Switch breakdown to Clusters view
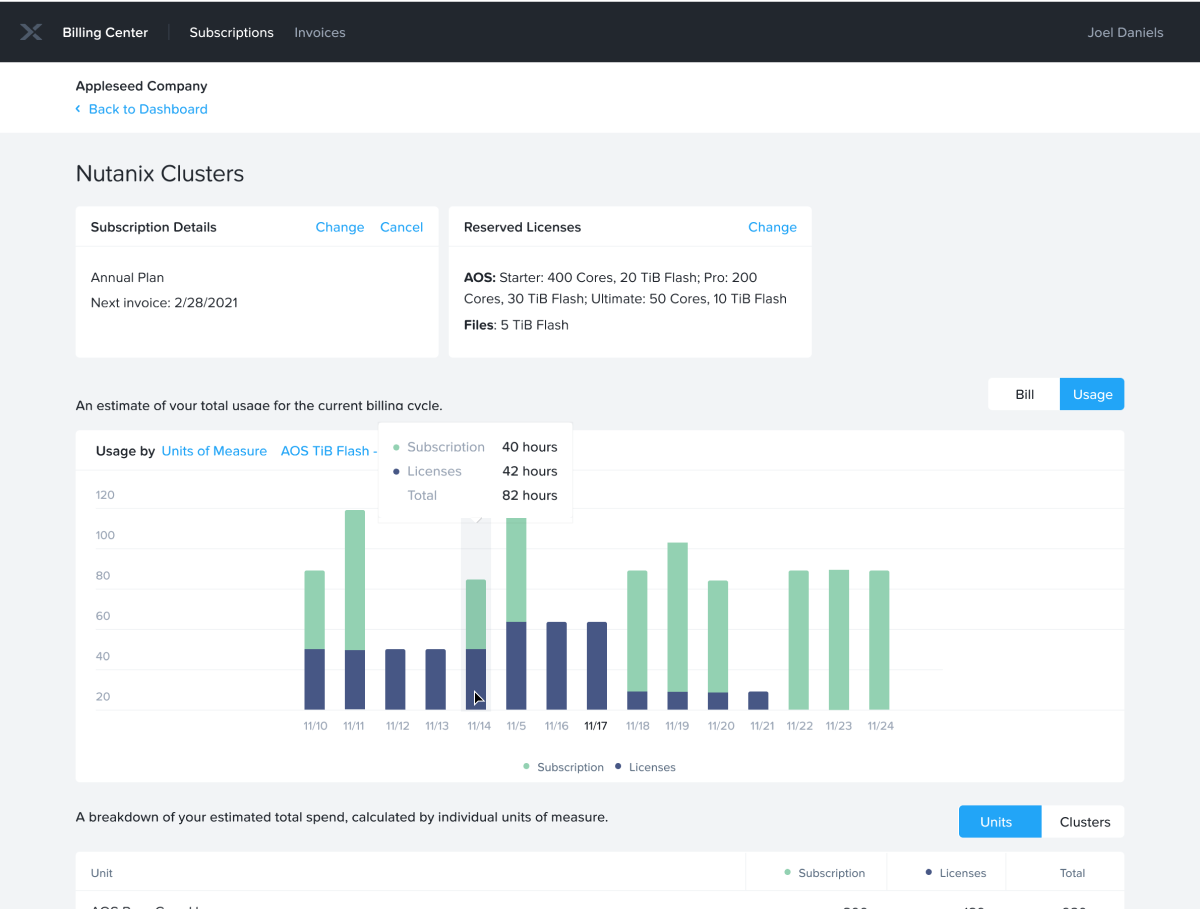This screenshot has width=1200, height=909. pos(1084,821)
